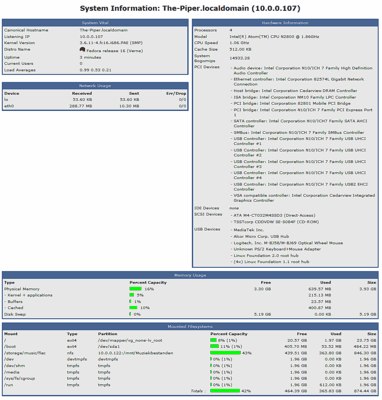Viewport: 382px width, 400px height.
Task: Click the Host bridge Cedarview DRAM Controller entry
Action: click(x=295, y=91)
